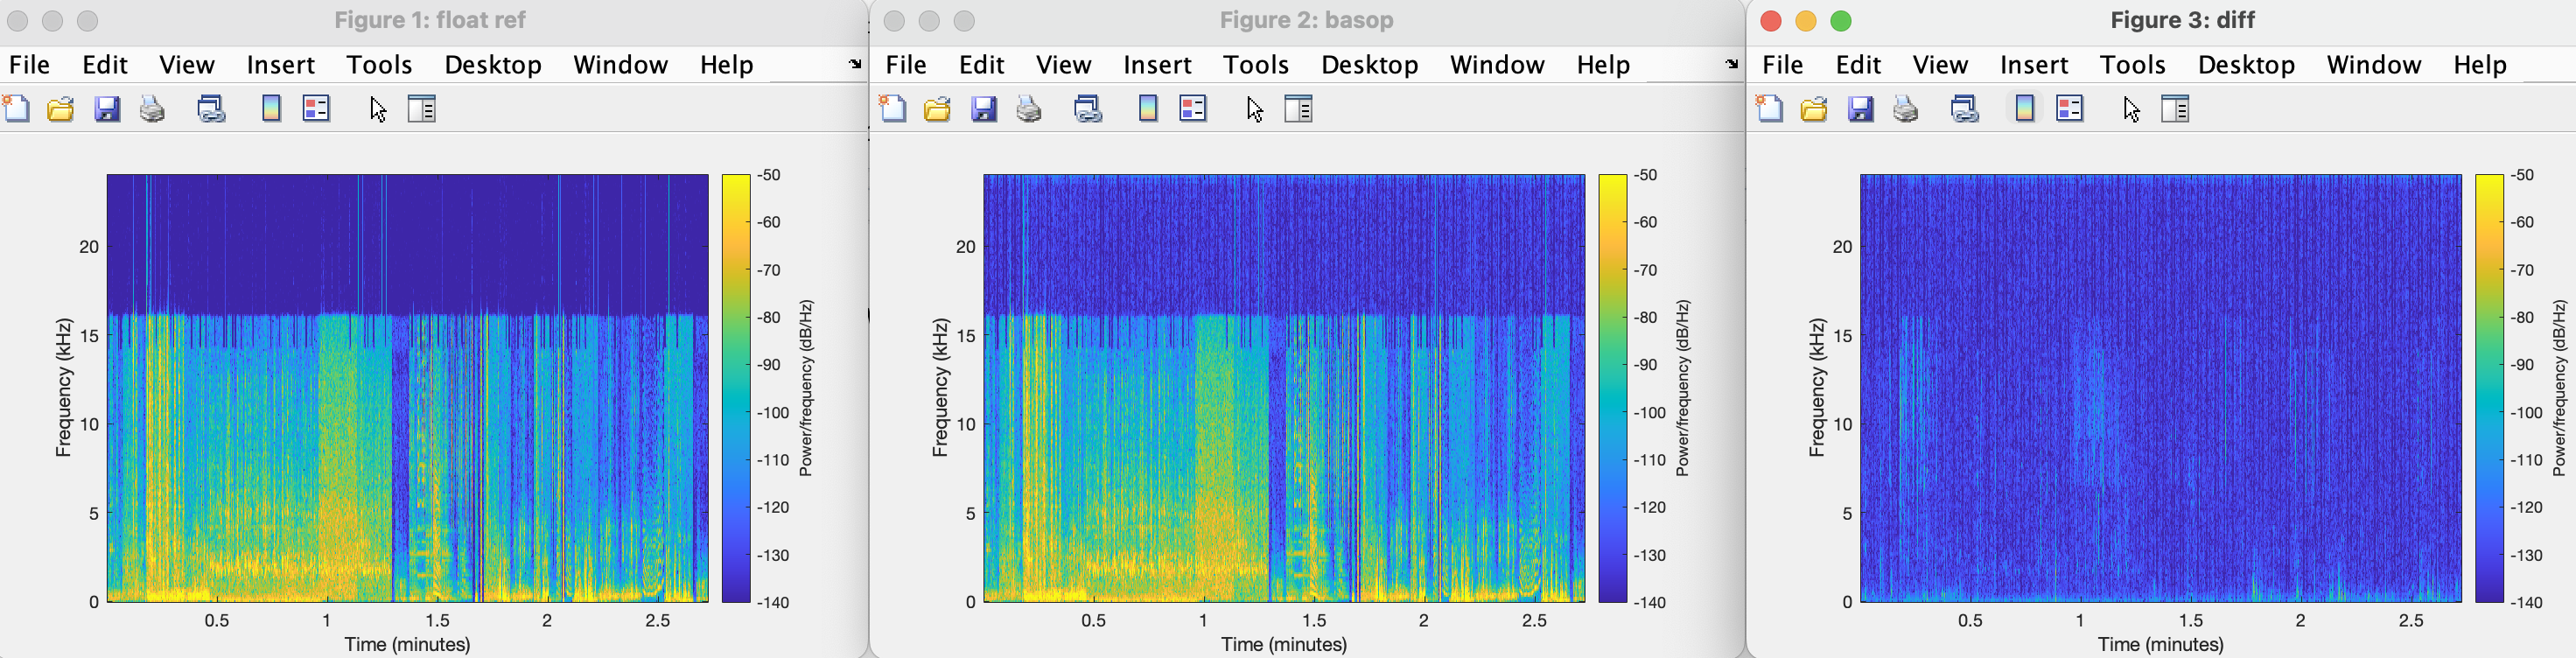2576x658 pixels.
Task: Open the Desktop menu in Figure 2 basop
Action: click(1369, 65)
